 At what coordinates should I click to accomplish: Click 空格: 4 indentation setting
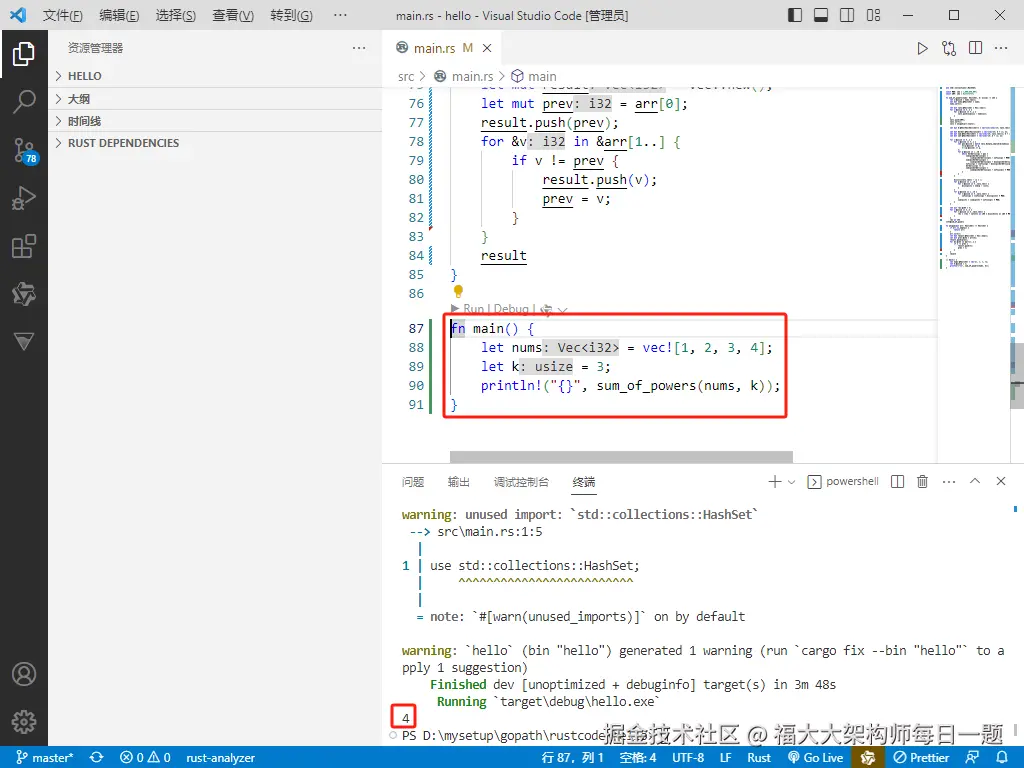tap(638, 757)
